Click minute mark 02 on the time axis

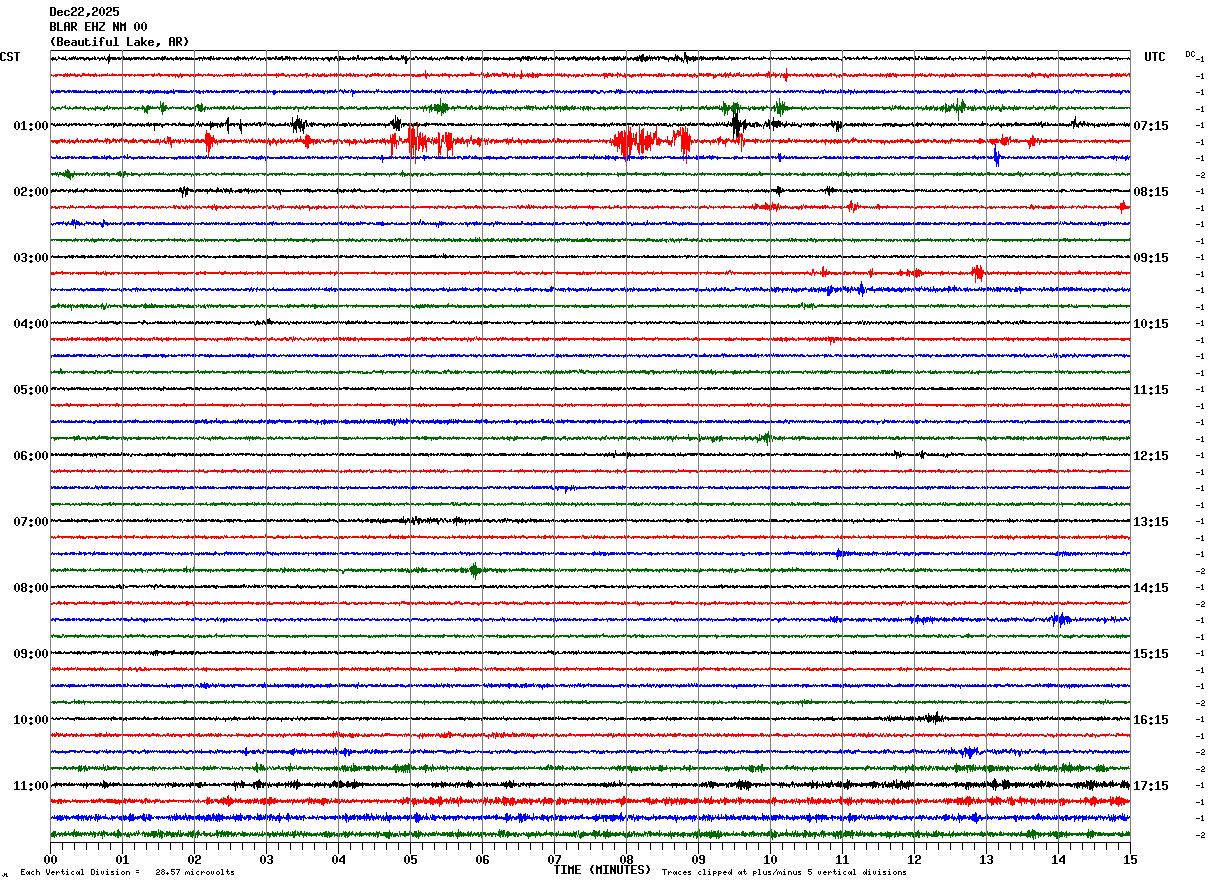point(194,858)
